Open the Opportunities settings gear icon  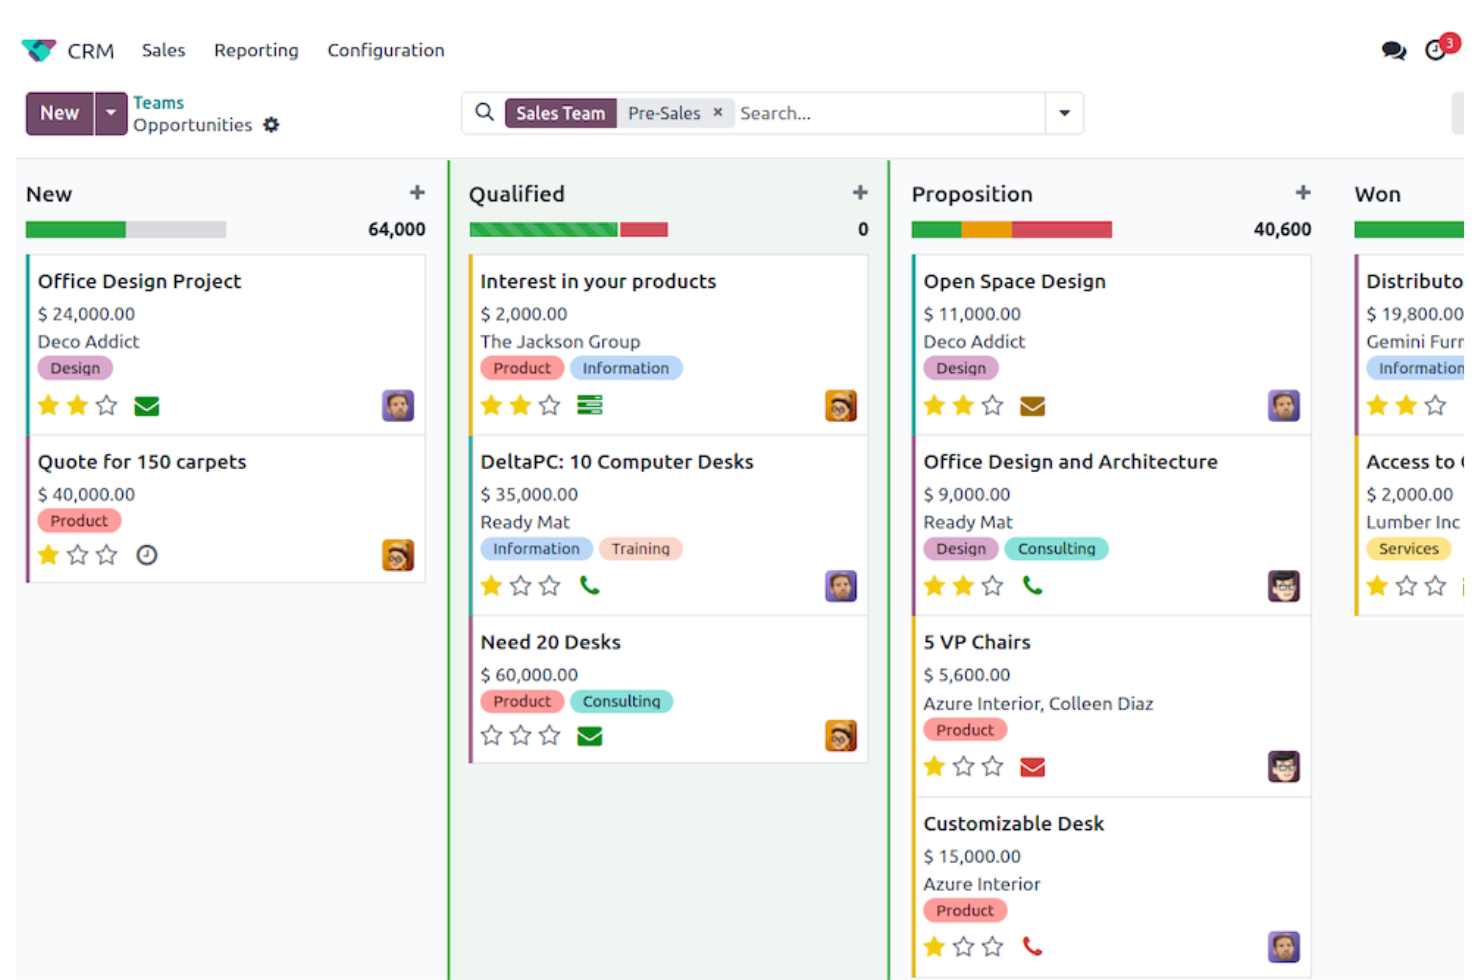(271, 125)
